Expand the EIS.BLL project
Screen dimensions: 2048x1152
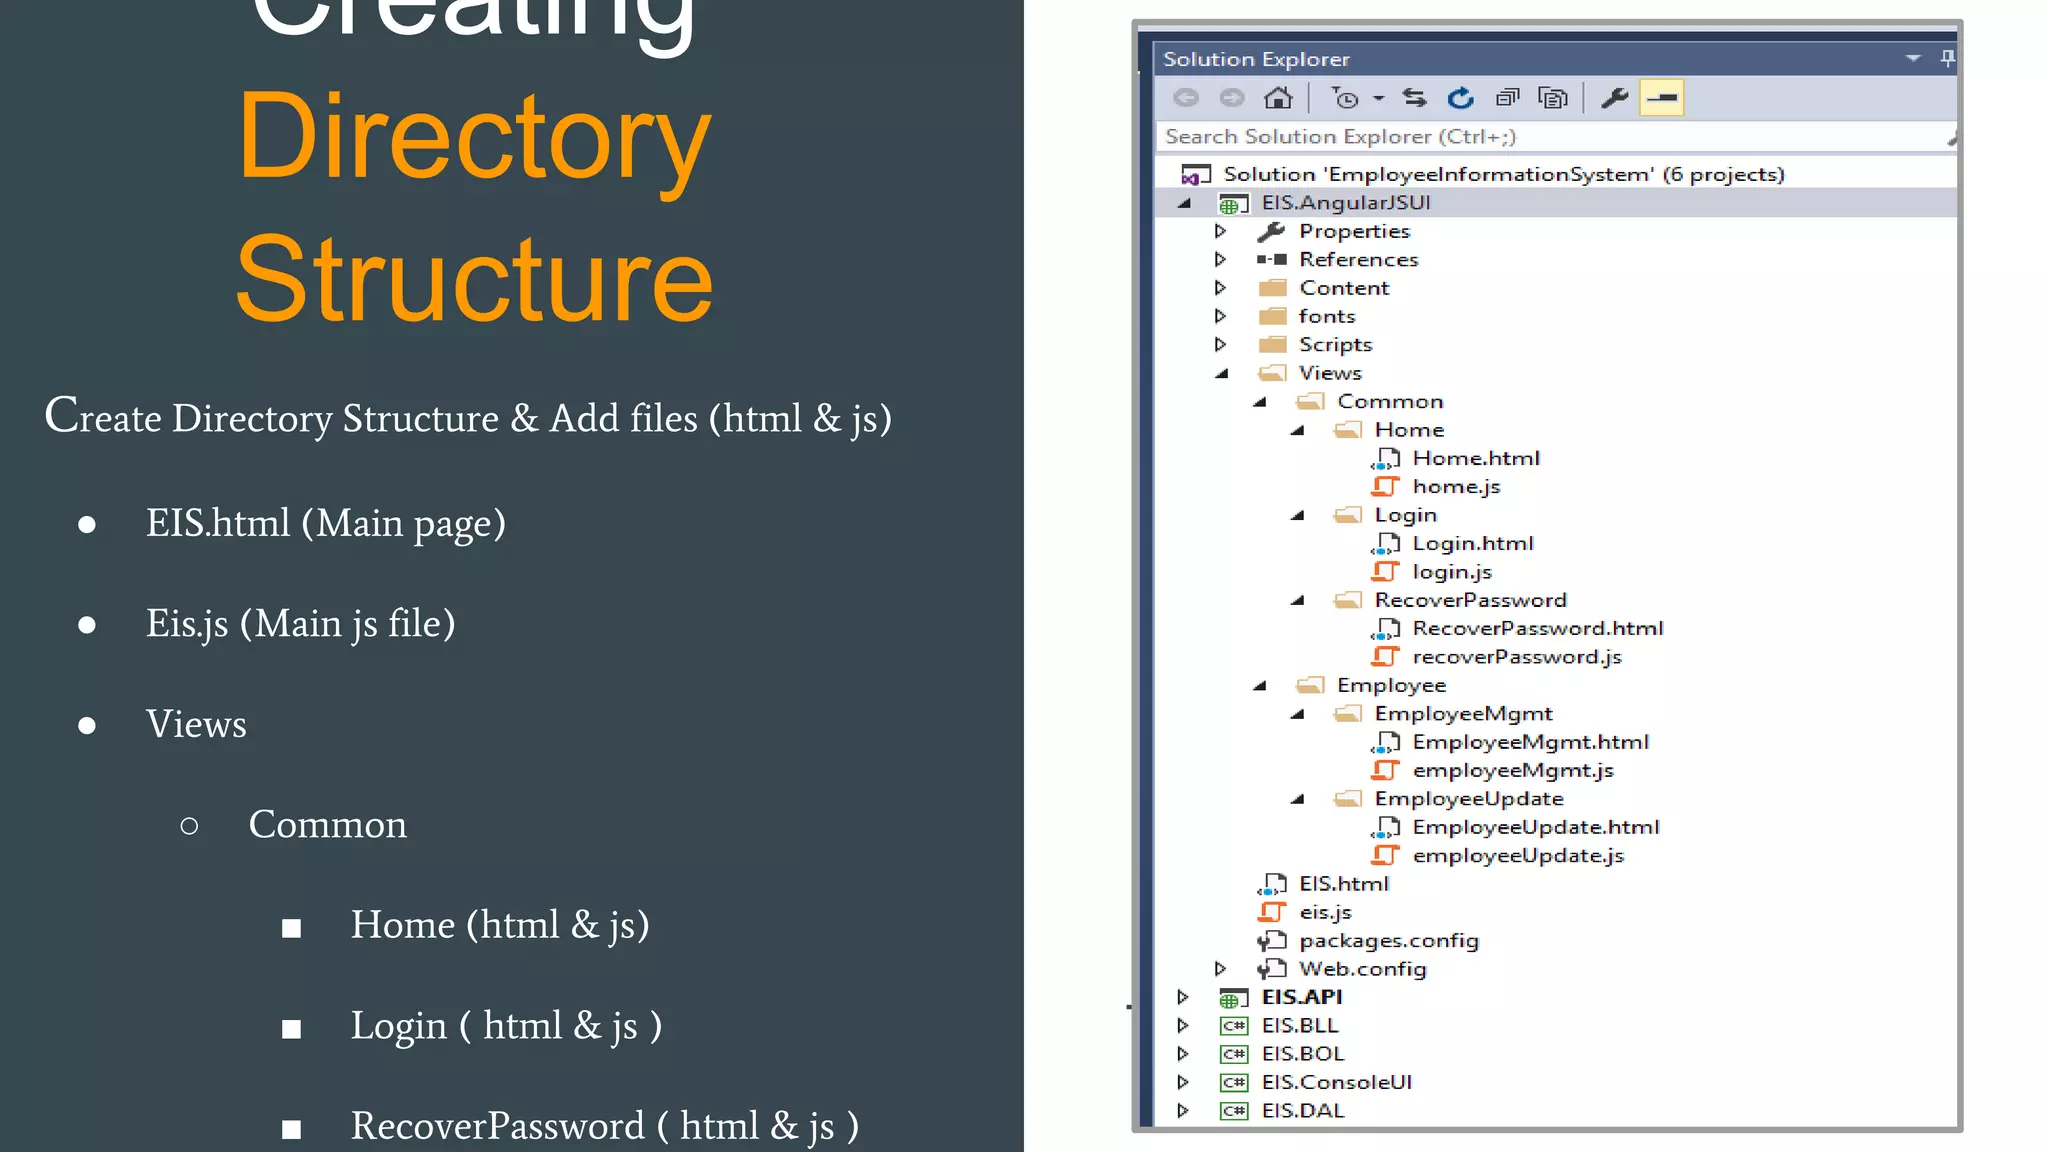pyautogui.click(x=1182, y=1025)
